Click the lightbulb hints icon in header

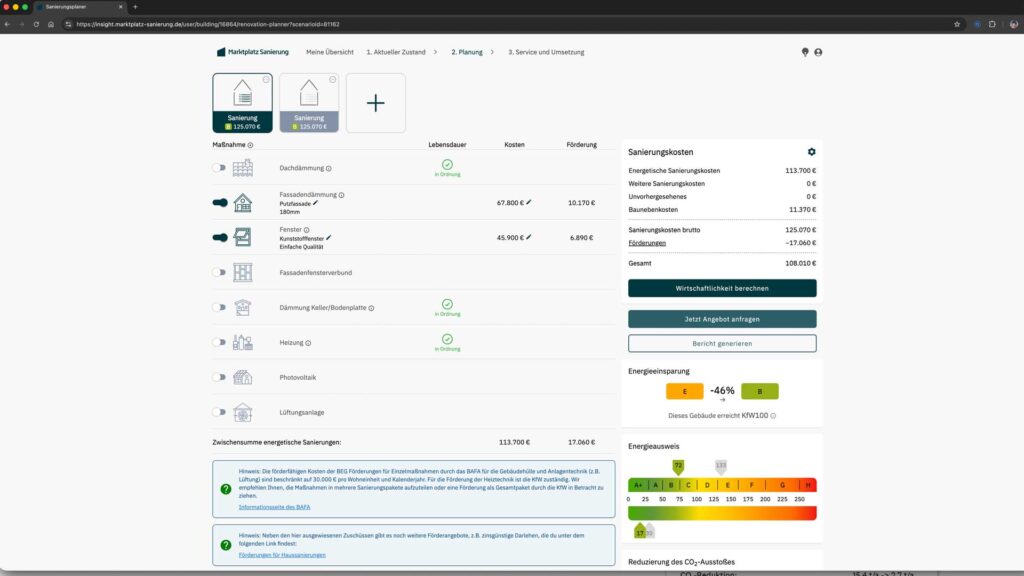pos(805,52)
